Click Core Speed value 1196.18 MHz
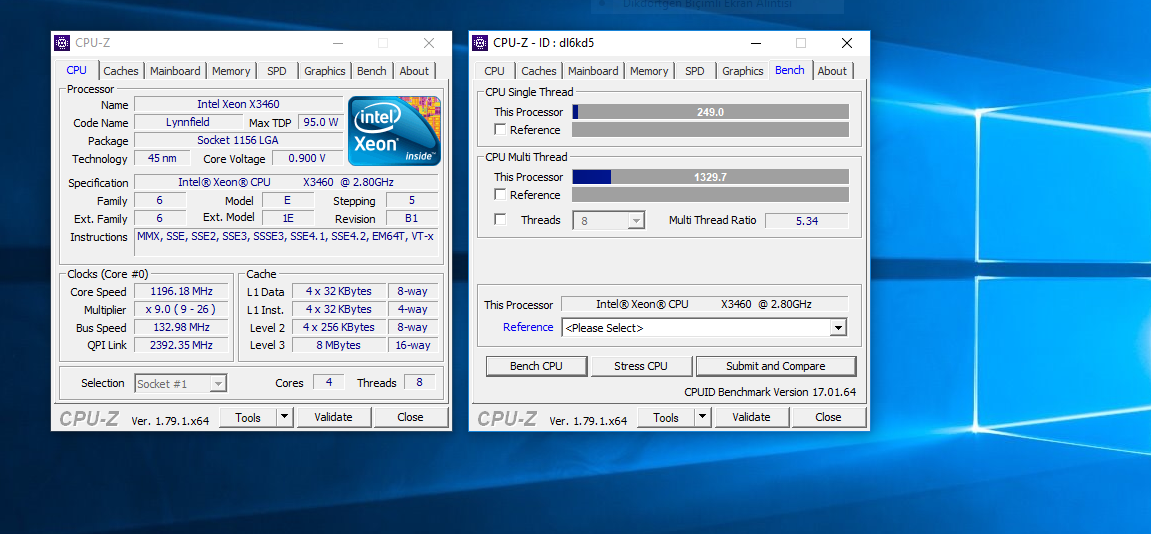Screen dimensions: 1151x534 coord(181,292)
